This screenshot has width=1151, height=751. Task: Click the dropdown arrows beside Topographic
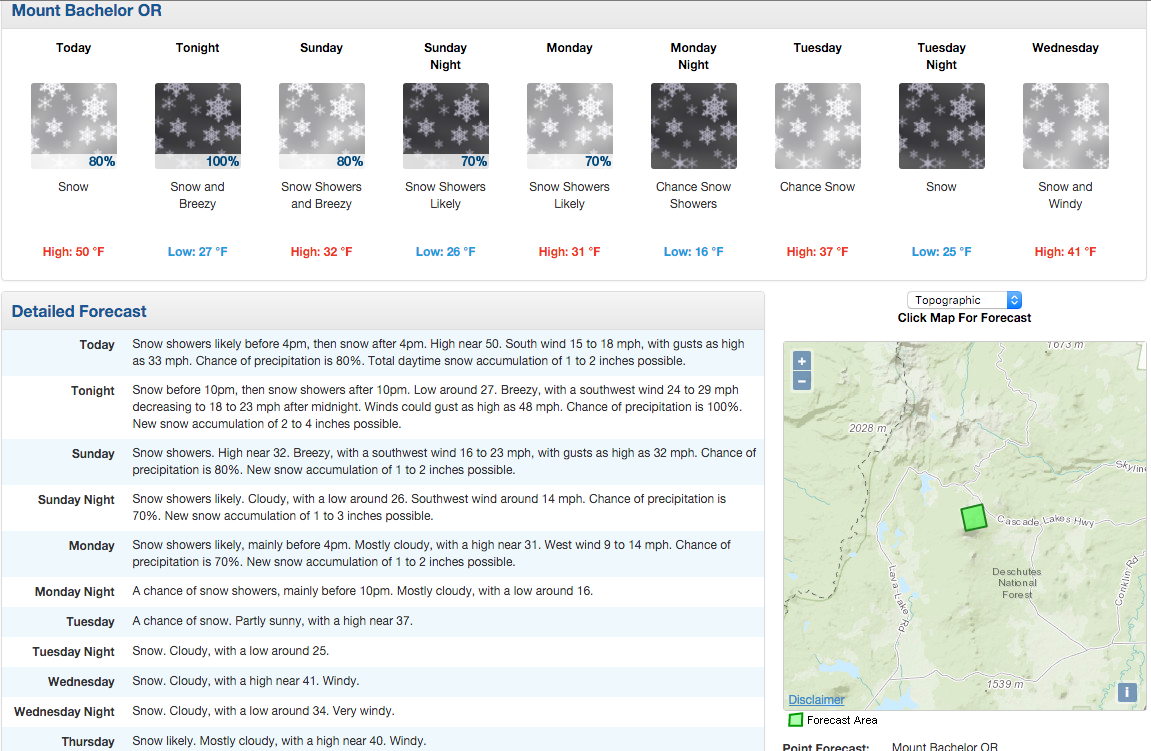click(x=1014, y=300)
